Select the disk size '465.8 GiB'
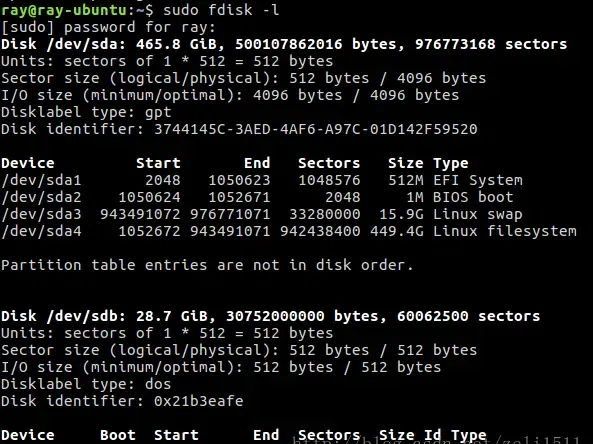This screenshot has width=593, height=444. [176, 44]
